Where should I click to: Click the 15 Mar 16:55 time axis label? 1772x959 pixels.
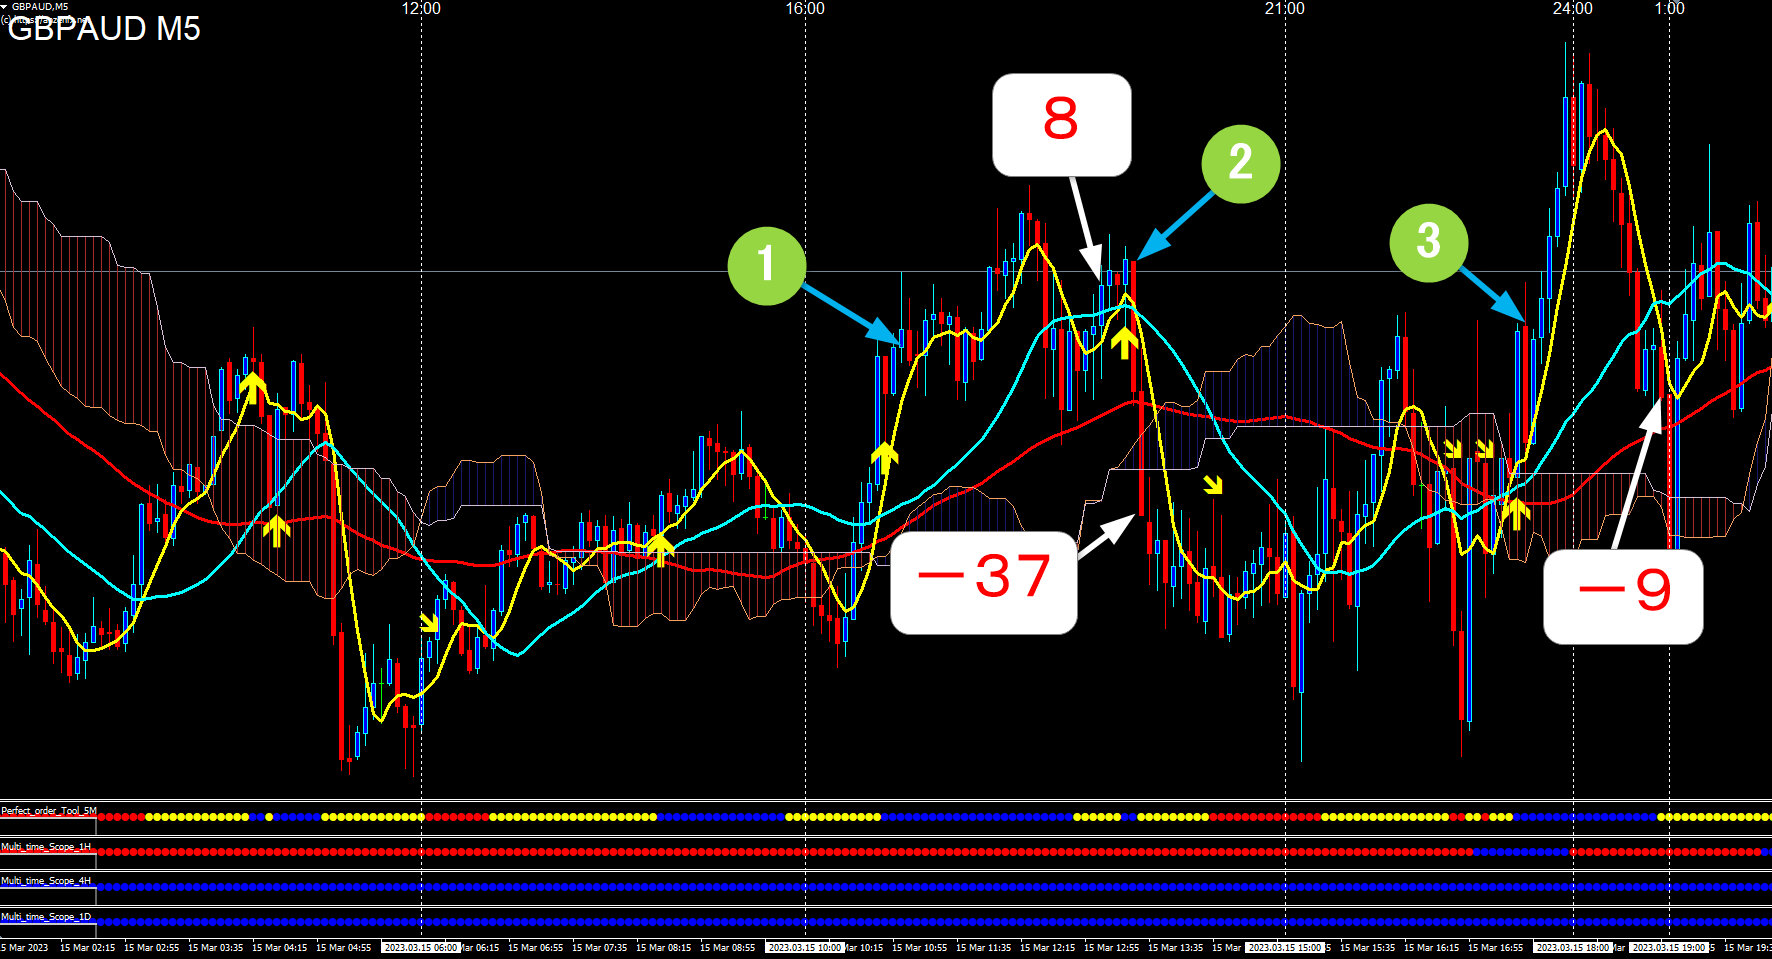pyautogui.click(x=1495, y=947)
